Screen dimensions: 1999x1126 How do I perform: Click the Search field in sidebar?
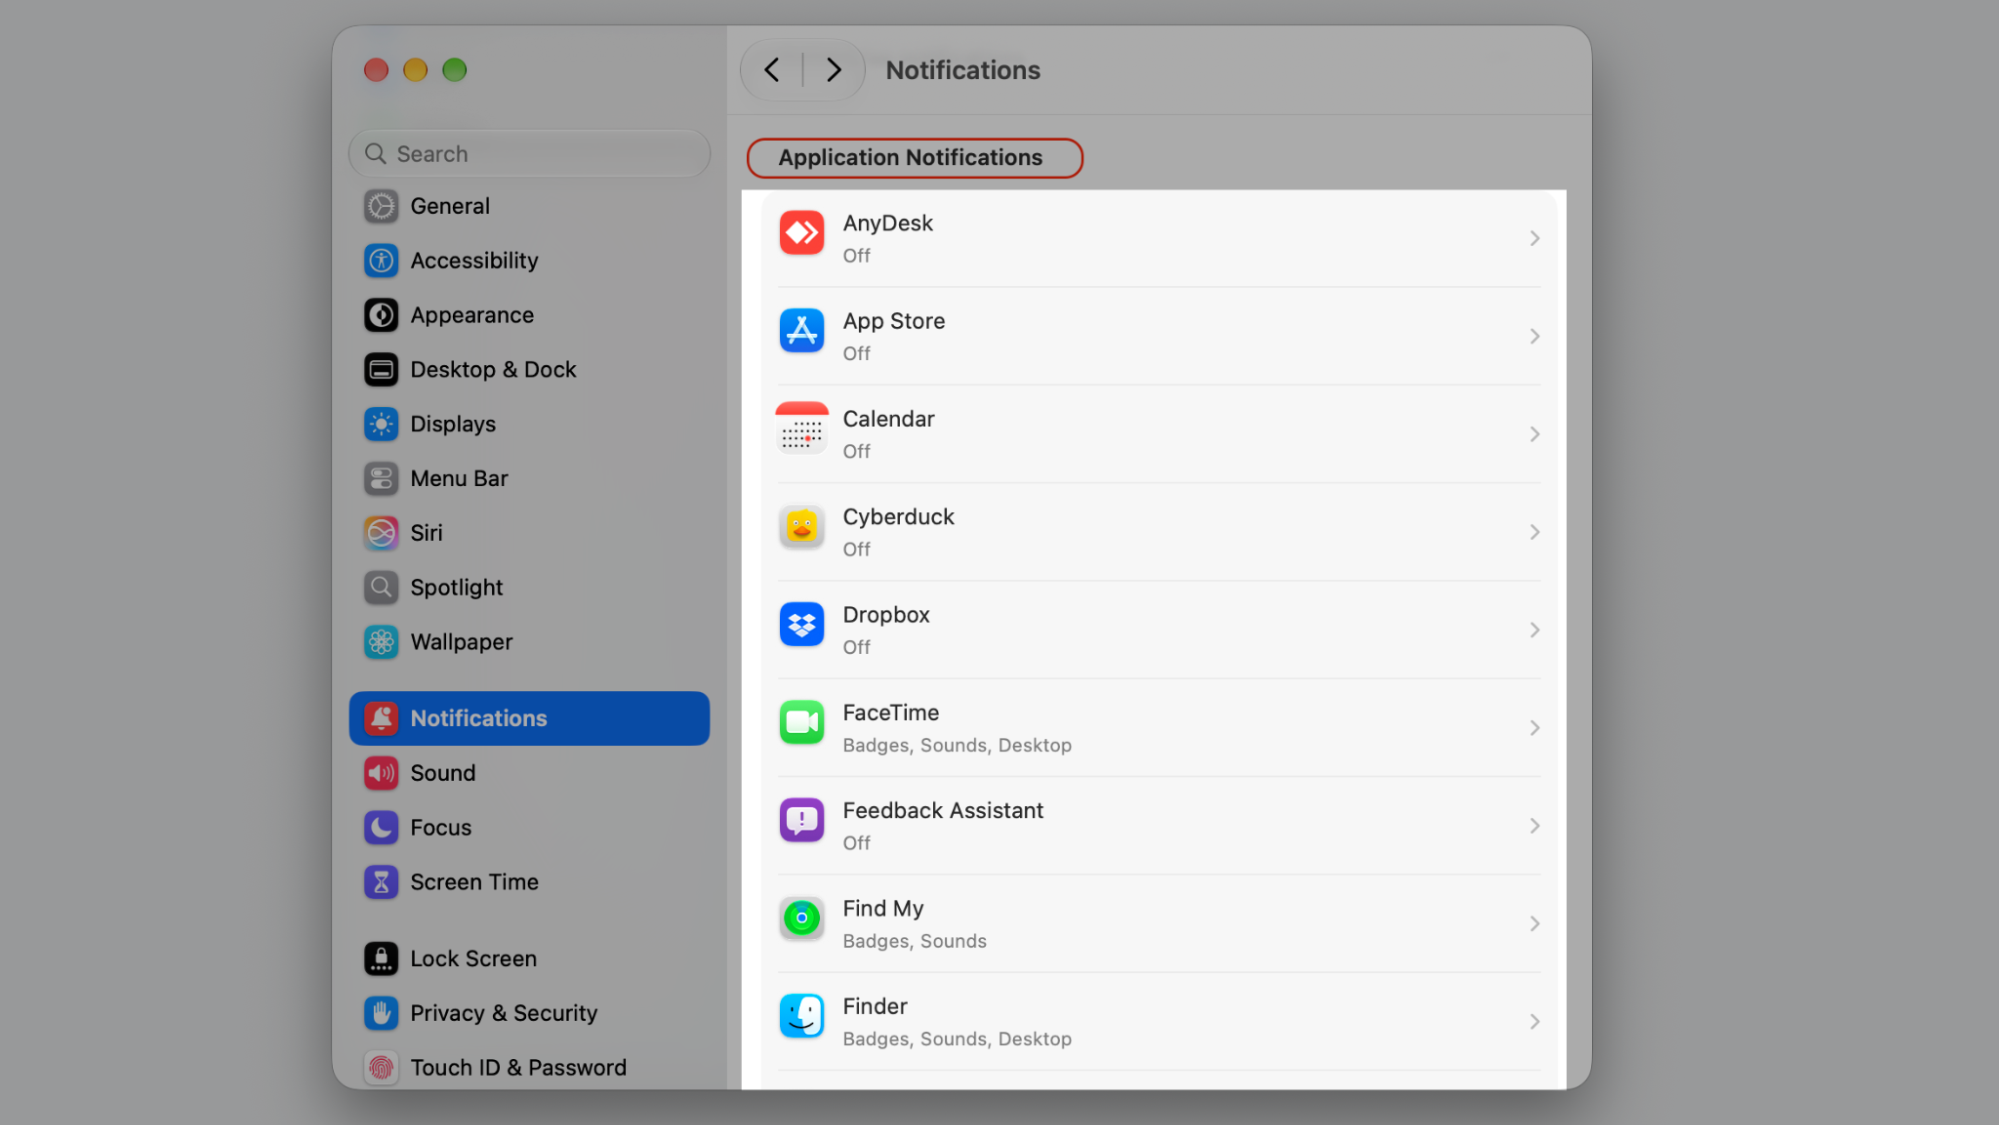[529, 154]
